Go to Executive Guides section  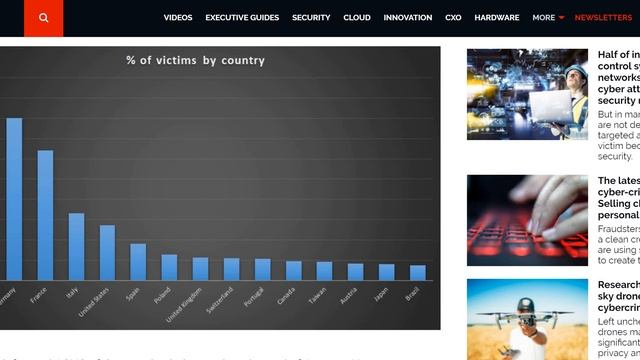click(x=242, y=18)
